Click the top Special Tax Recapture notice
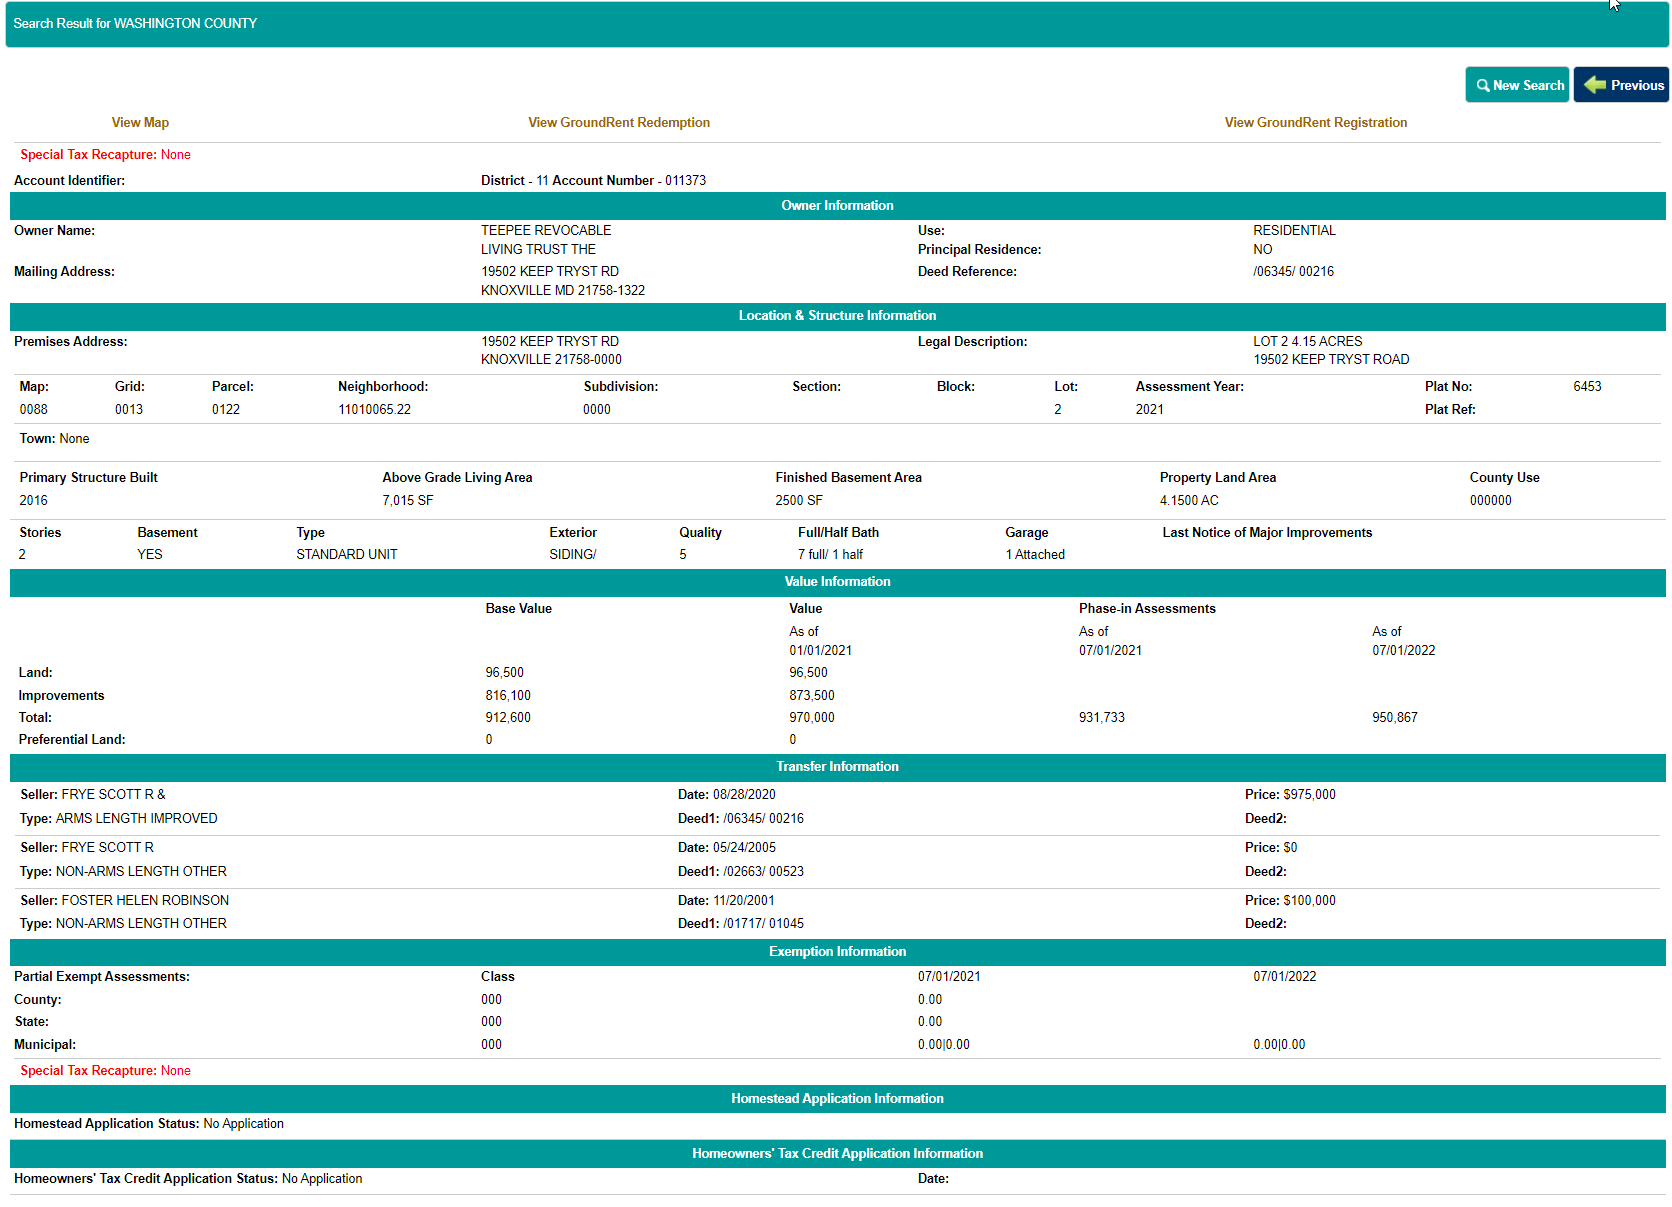Image resolution: width=1672 pixels, height=1207 pixels. click(105, 155)
